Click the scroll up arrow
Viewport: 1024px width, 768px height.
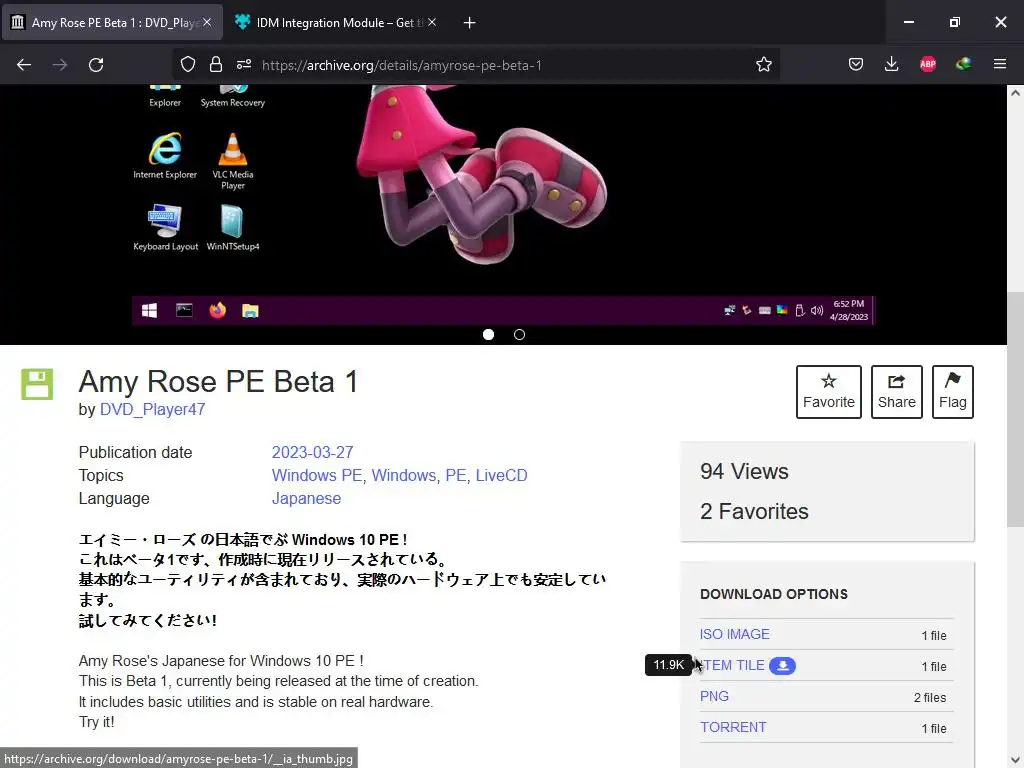pyautogui.click(x=1015, y=93)
